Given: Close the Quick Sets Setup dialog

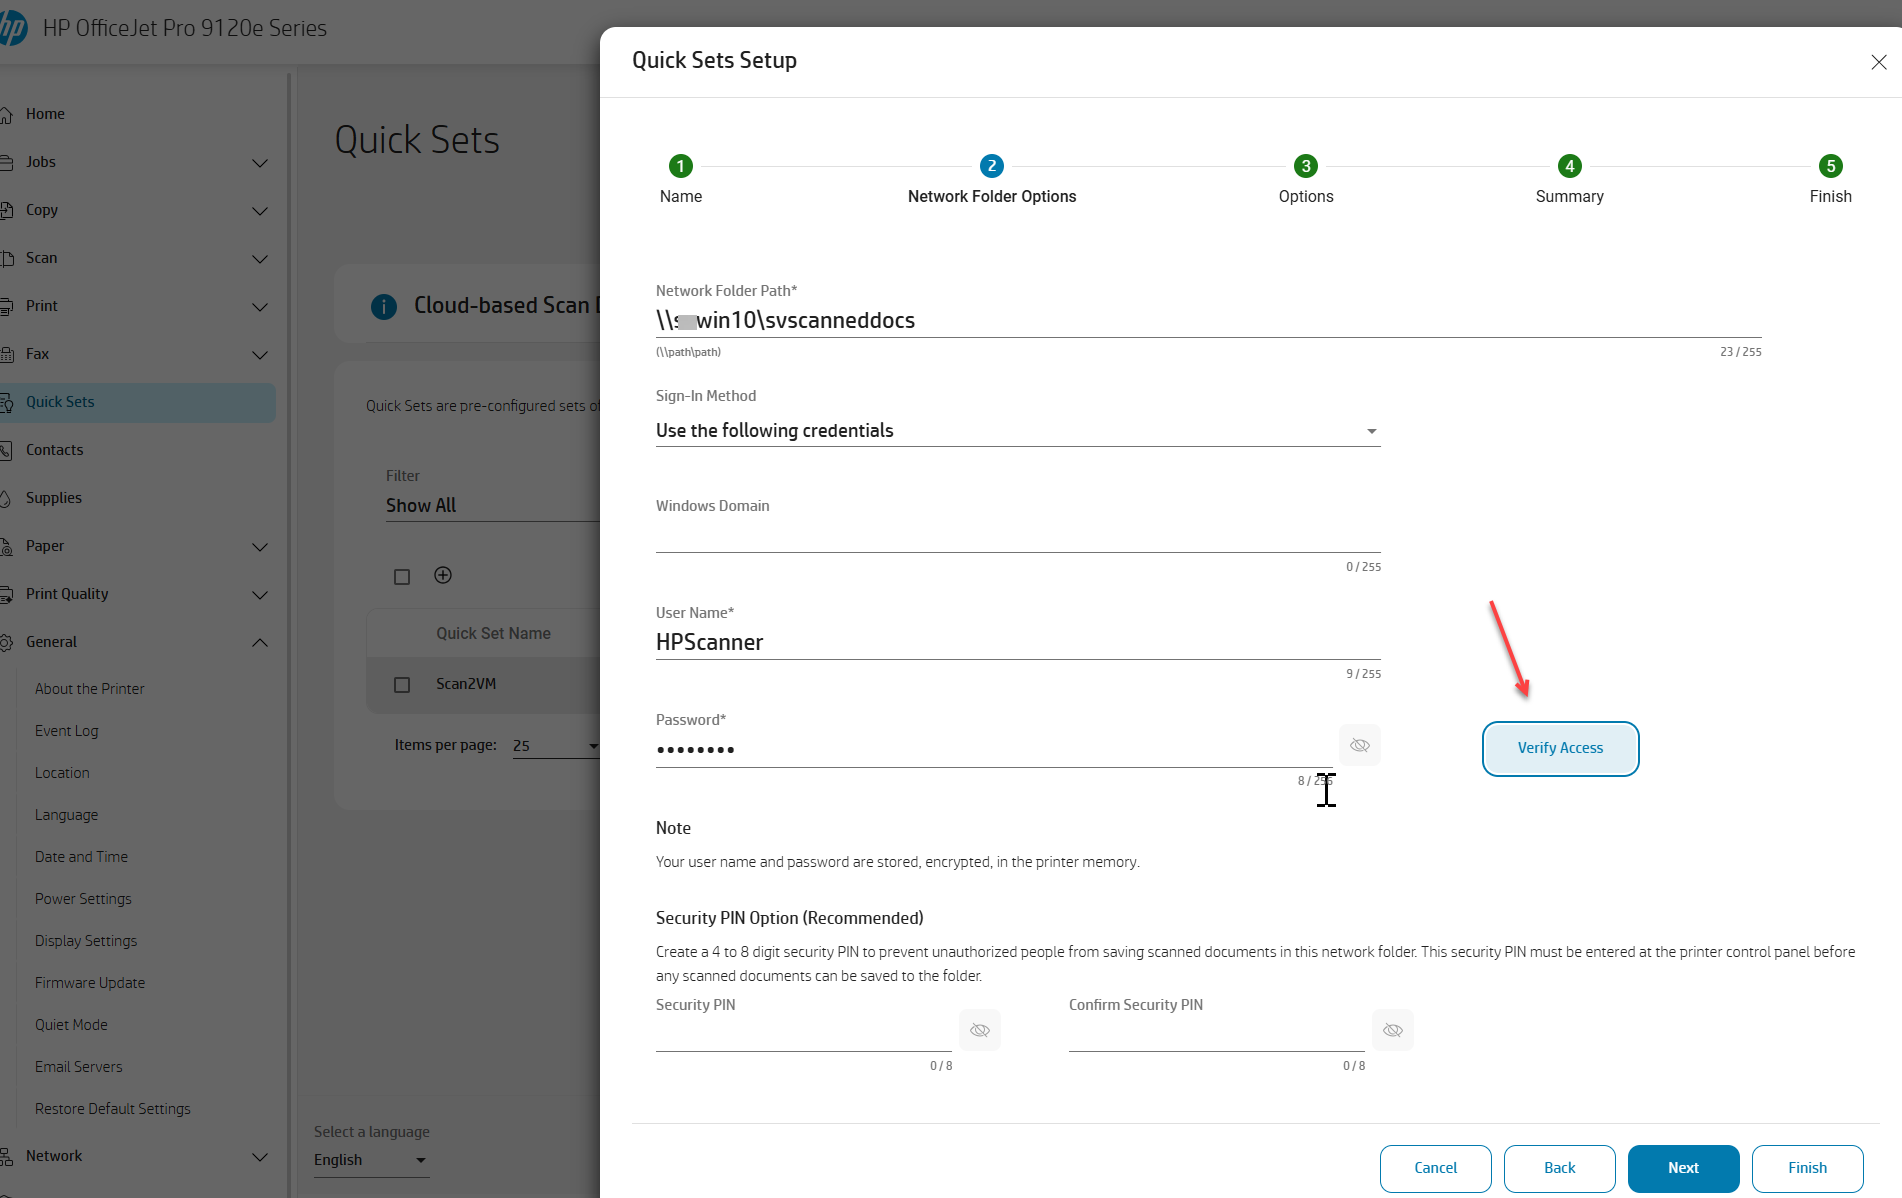Looking at the screenshot, I should pyautogui.click(x=1879, y=62).
